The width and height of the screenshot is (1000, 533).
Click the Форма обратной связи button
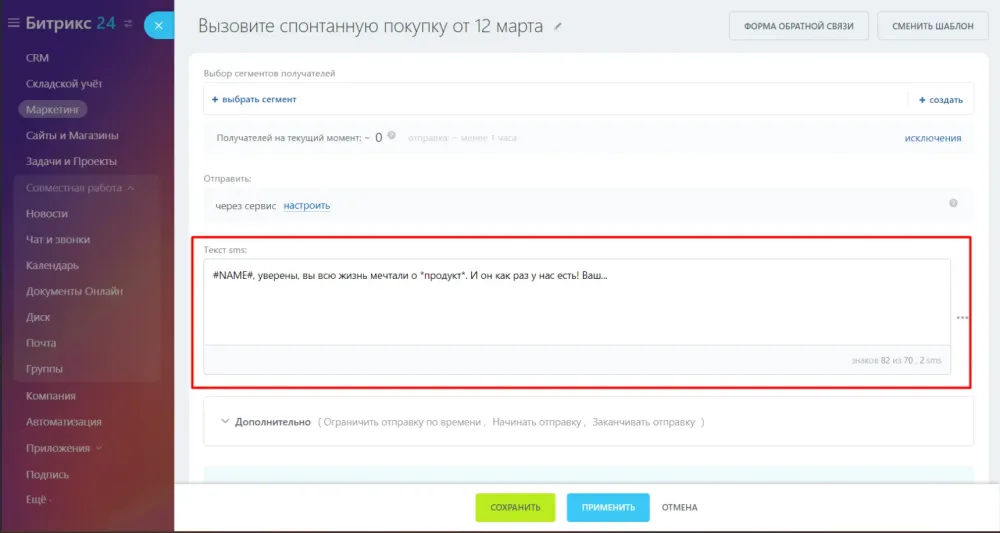(x=799, y=26)
